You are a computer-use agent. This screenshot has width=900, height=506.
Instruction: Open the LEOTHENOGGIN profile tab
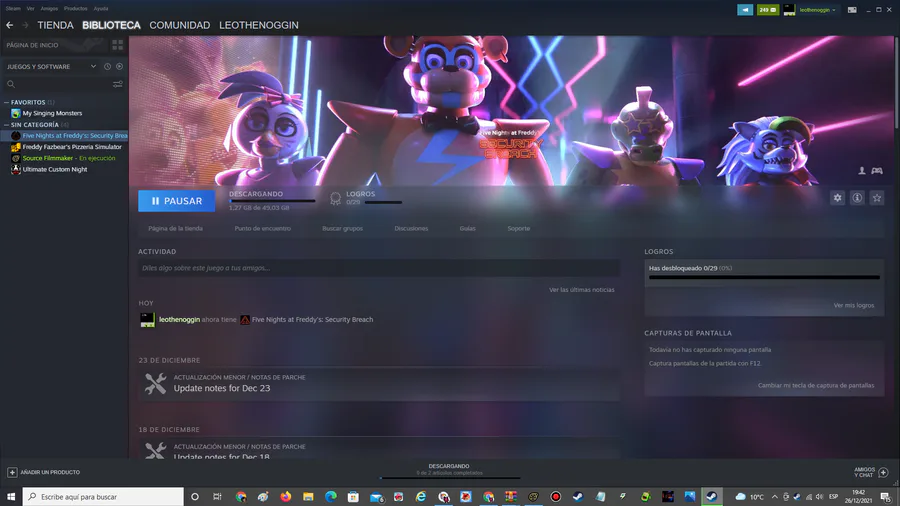click(259, 25)
